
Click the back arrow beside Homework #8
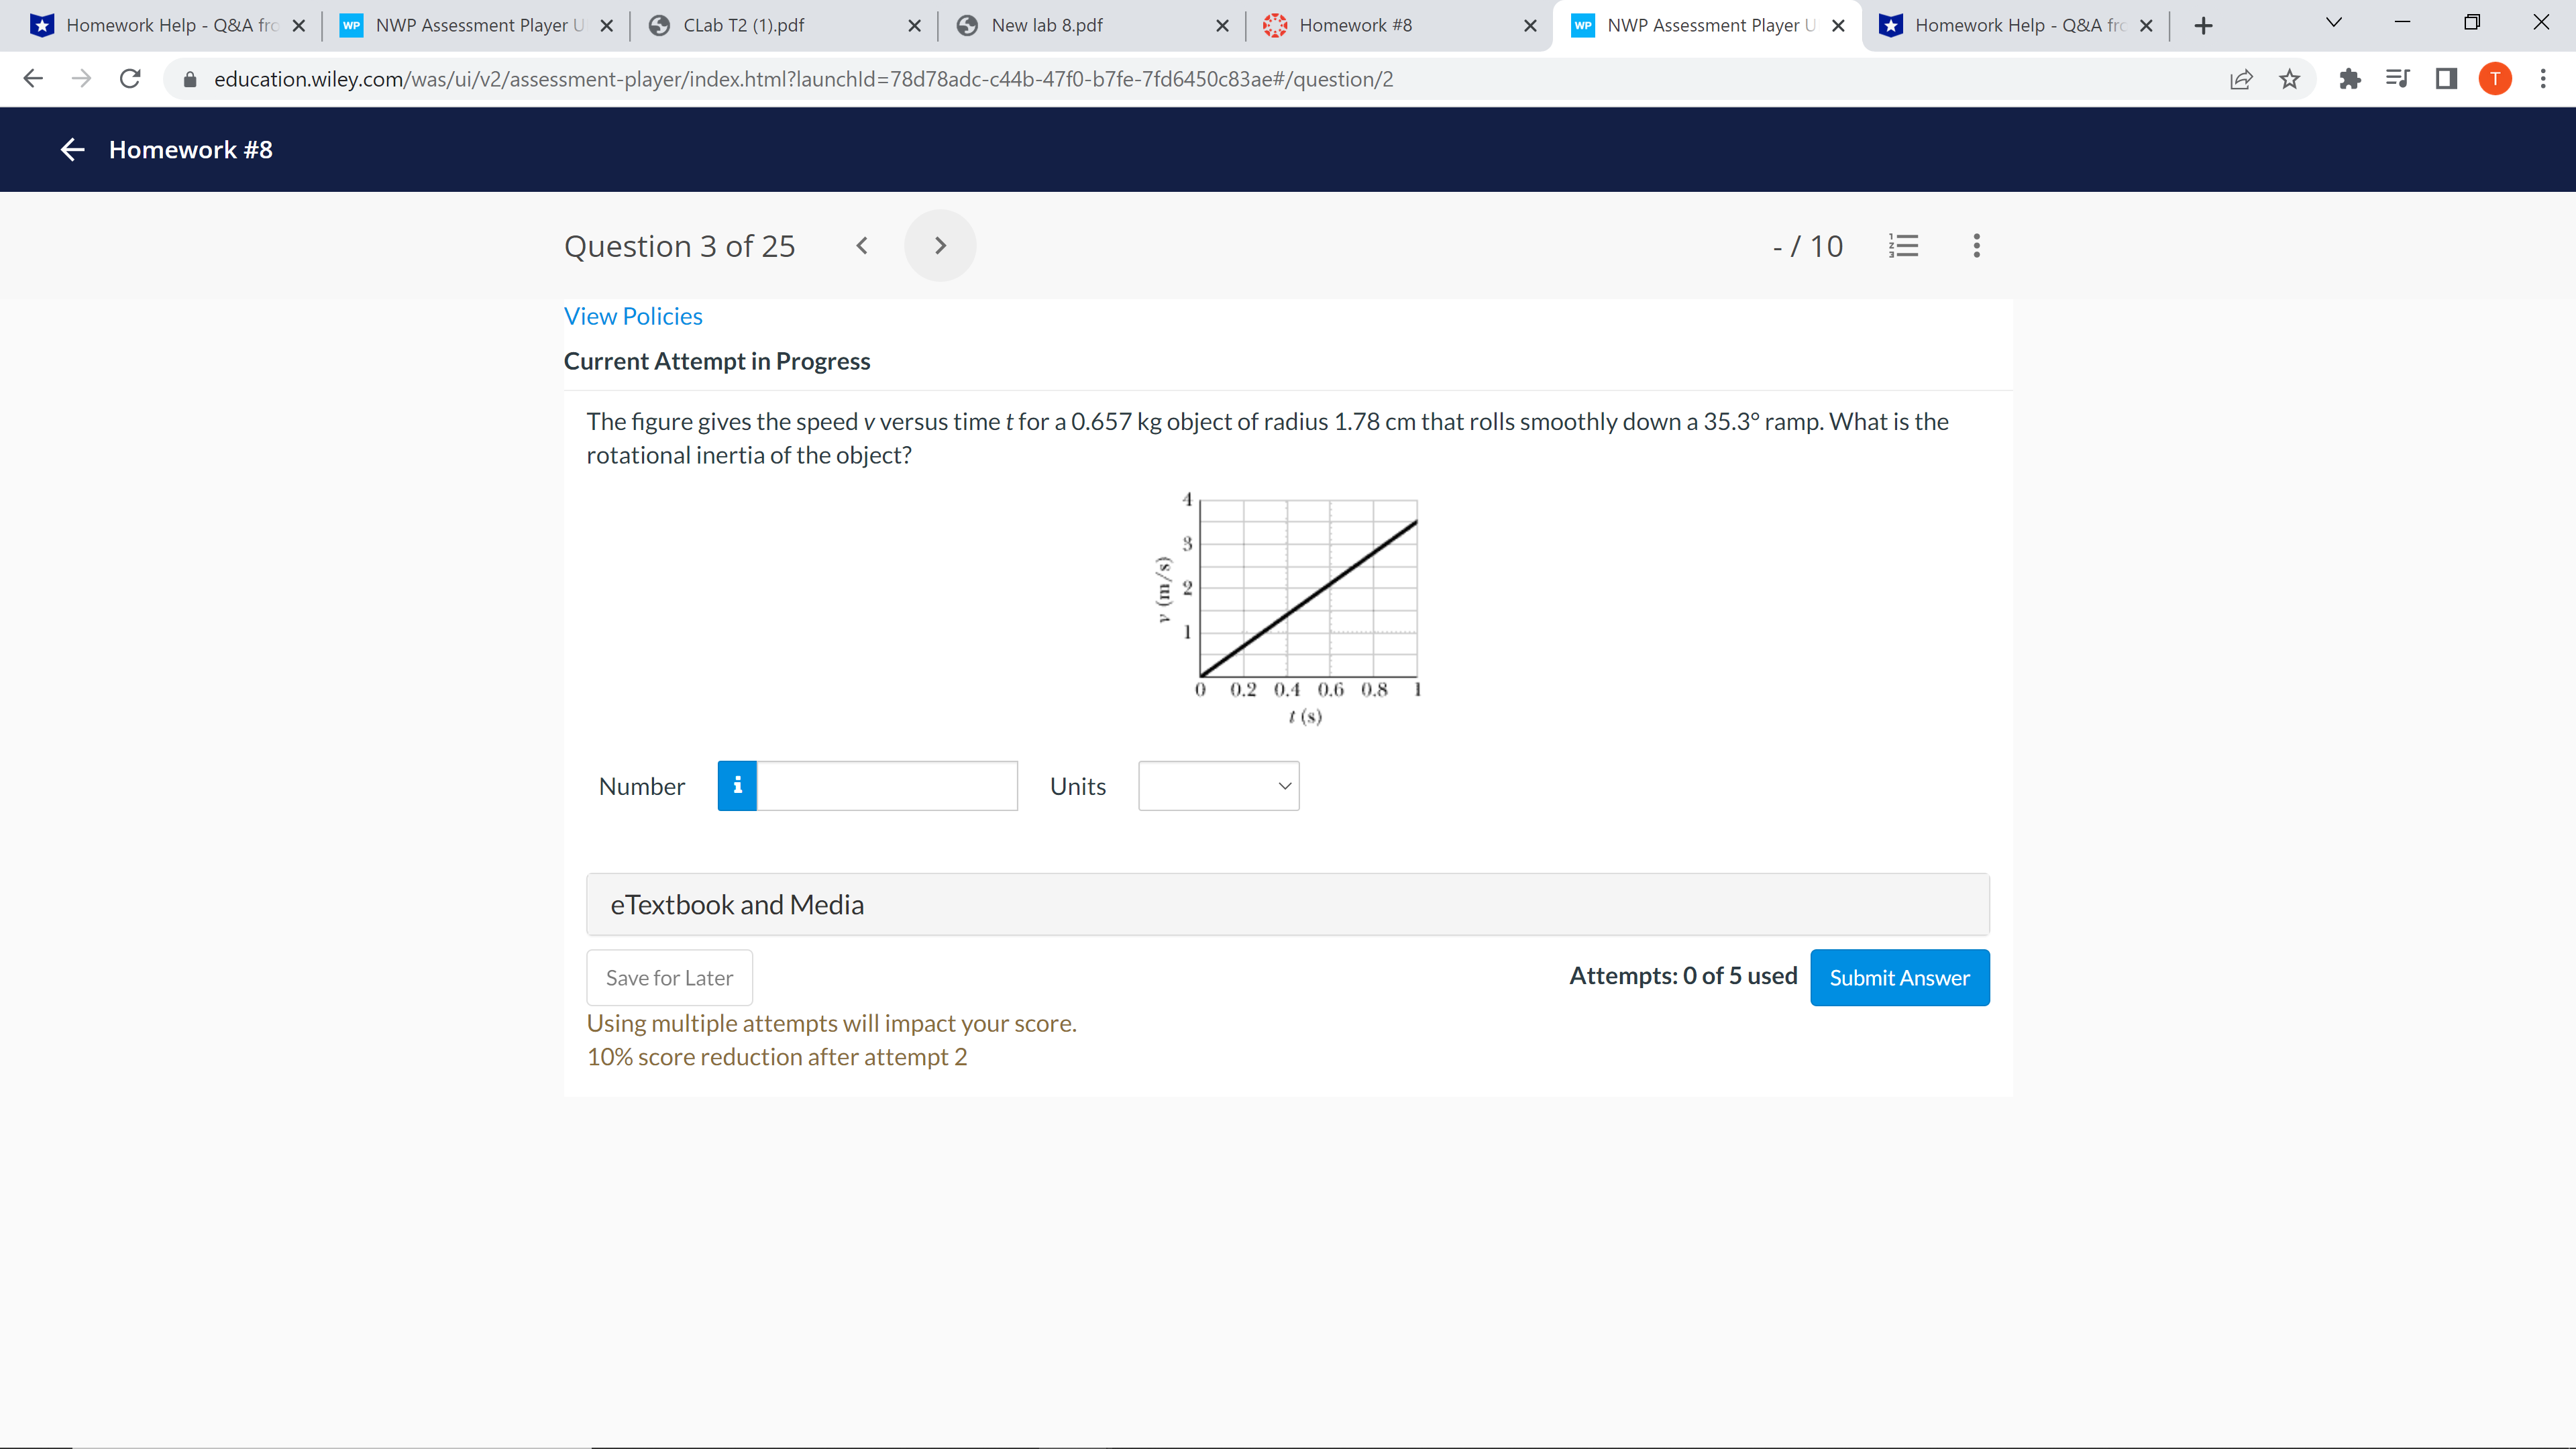point(72,150)
